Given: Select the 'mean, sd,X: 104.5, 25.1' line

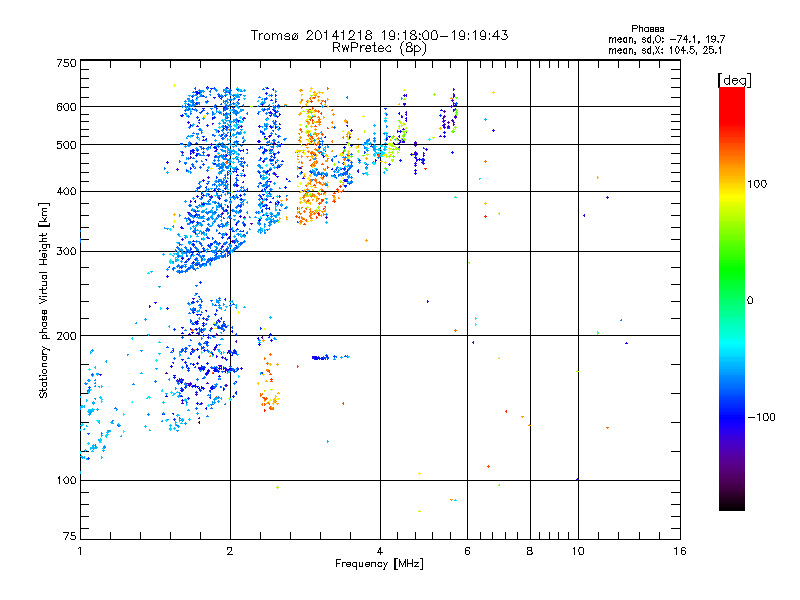Looking at the screenshot, I should 665,50.
